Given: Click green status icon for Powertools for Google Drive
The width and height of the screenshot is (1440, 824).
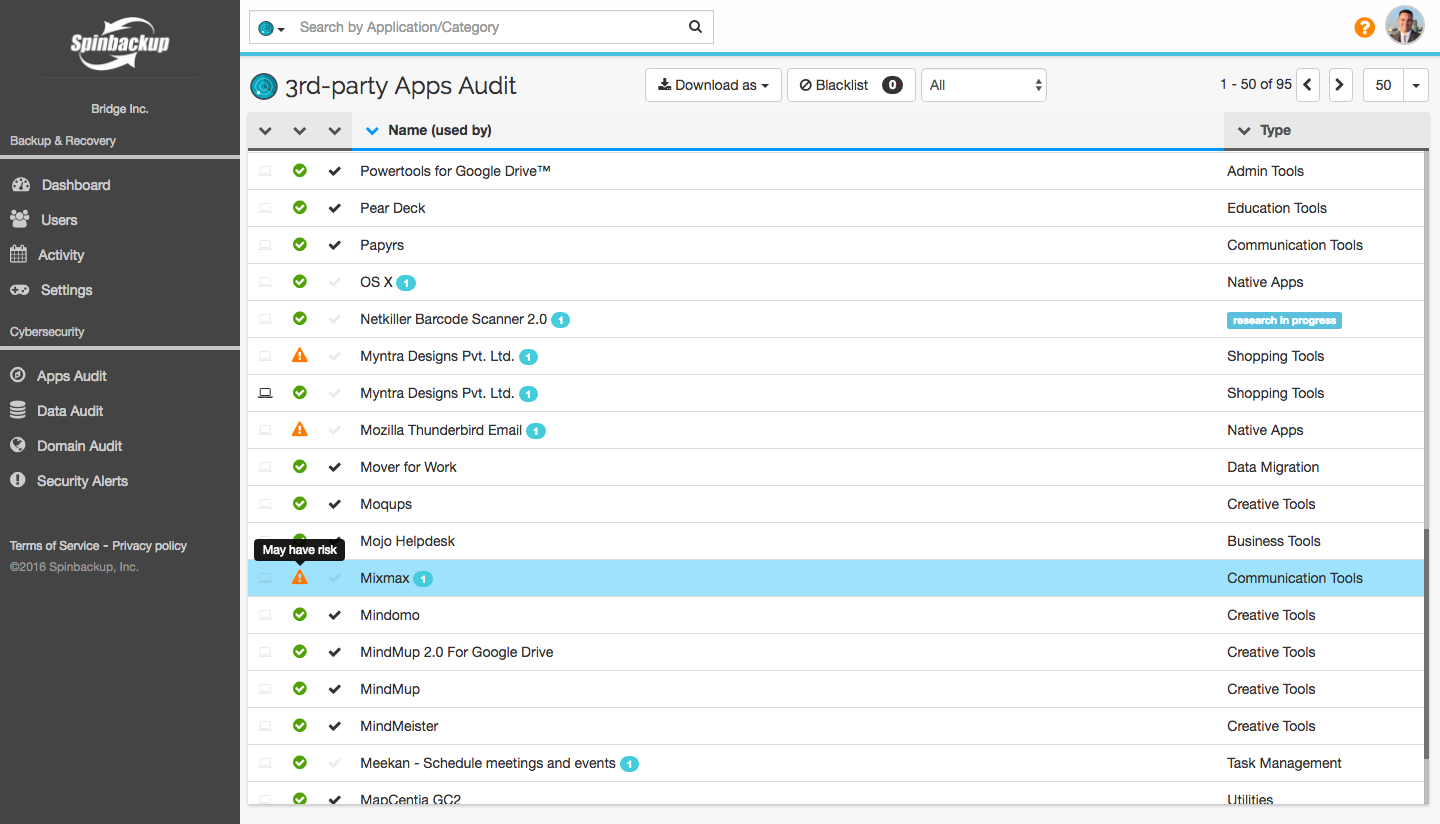Looking at the screenshot, I should point(300,171).
